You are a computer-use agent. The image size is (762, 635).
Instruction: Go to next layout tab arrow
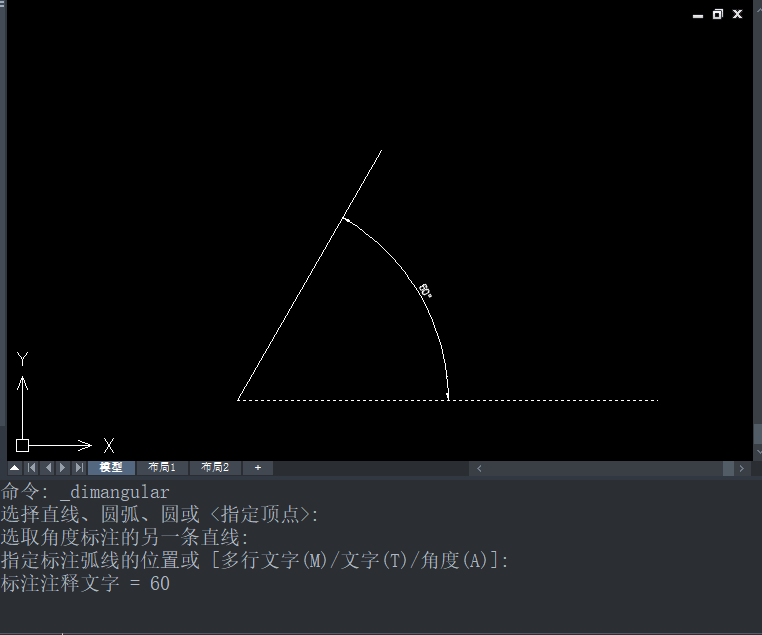coord(62,468)
